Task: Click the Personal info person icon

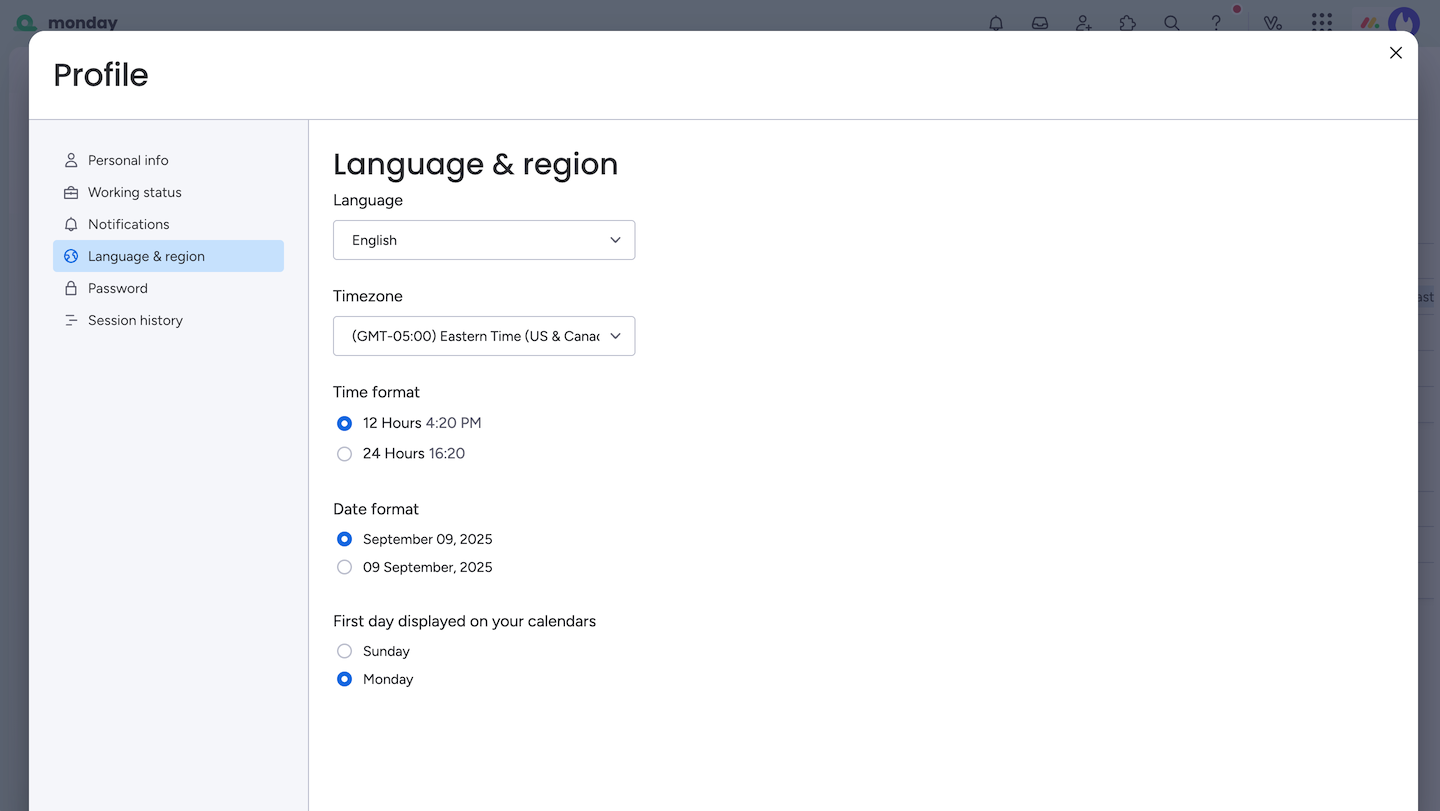Action: (71, 160)
